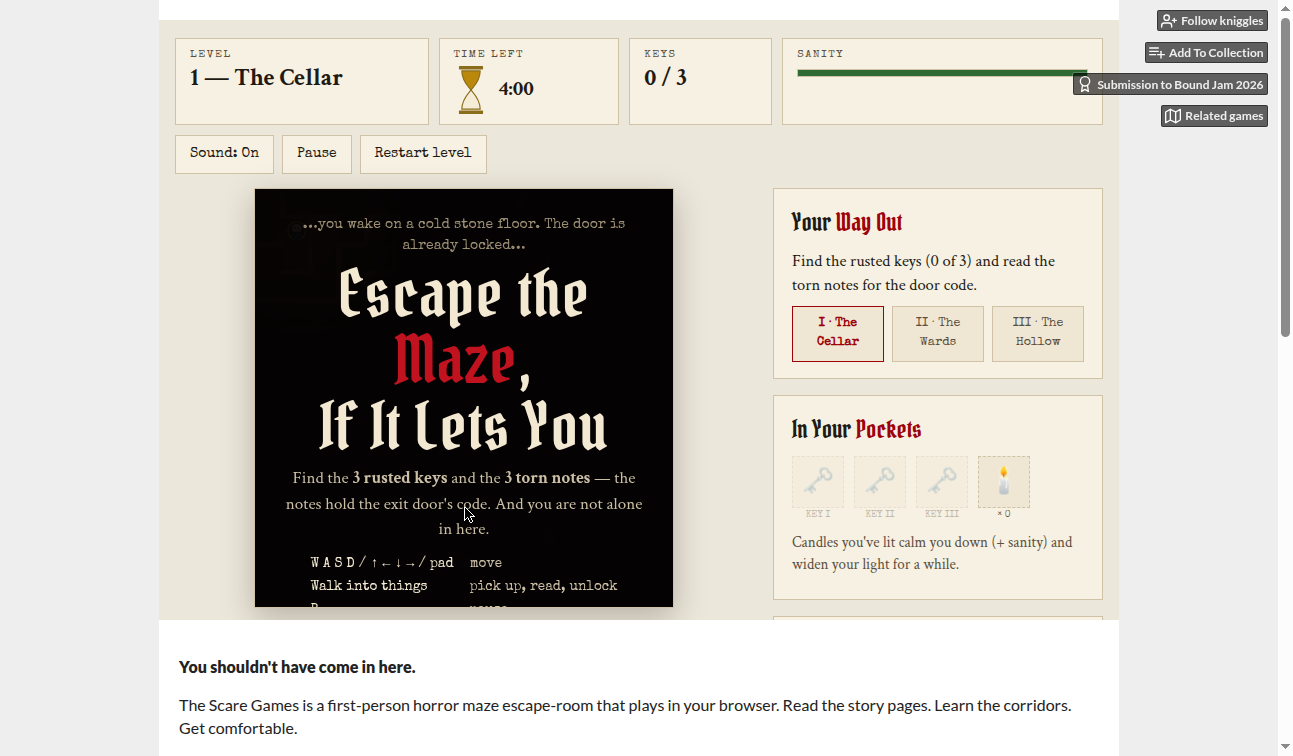This screenshot has height=756, width=1293.
Task: Click the "Your Way Out" heading
Action: click(x=847, y=222)
